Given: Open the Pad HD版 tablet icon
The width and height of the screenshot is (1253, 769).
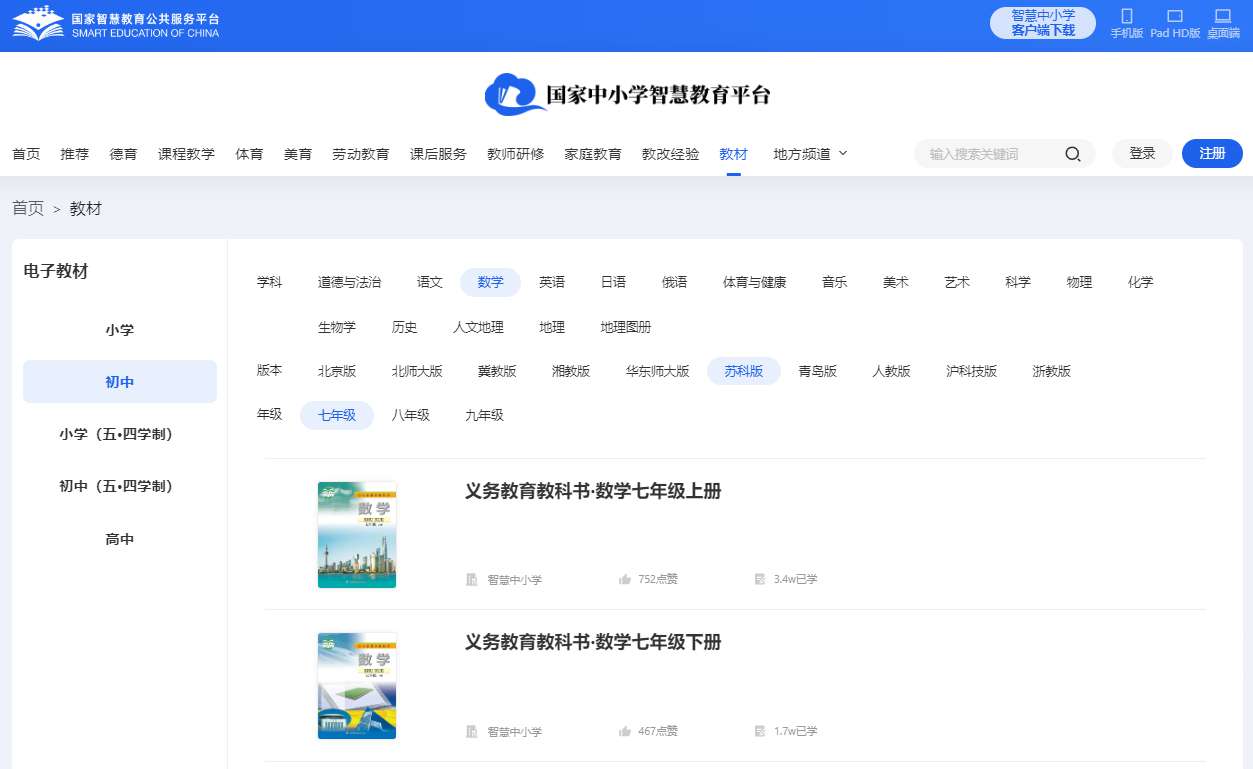Looking at the screenshot, I should [x=1175, y=16].
